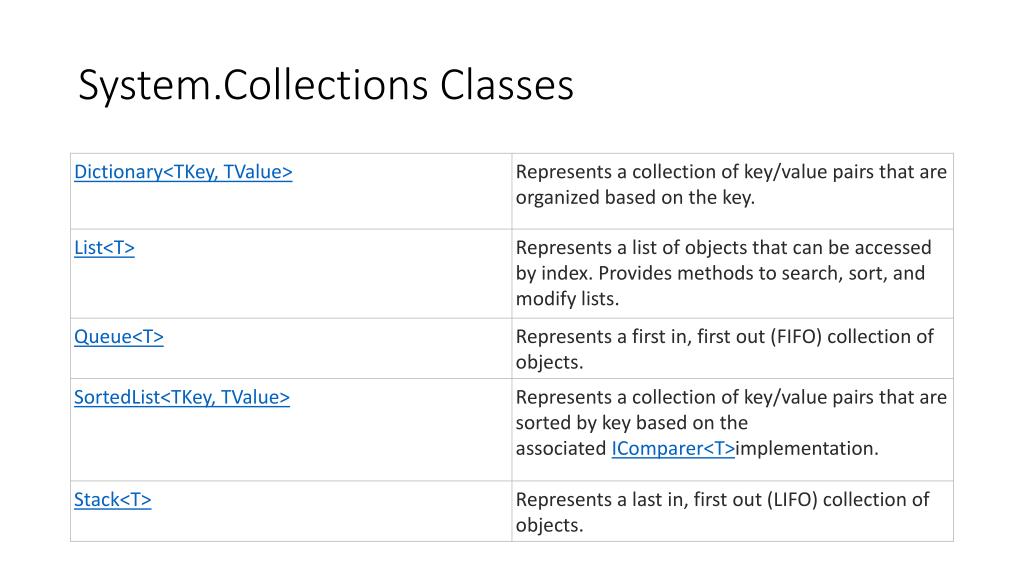1024x576 pixels.
Task: Open the List<T> link
Action: pos(104,248)
